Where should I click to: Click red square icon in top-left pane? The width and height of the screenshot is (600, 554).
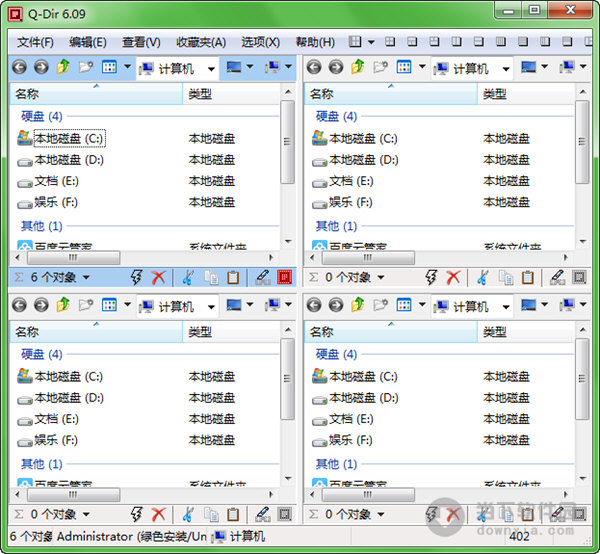coord(285,277)
